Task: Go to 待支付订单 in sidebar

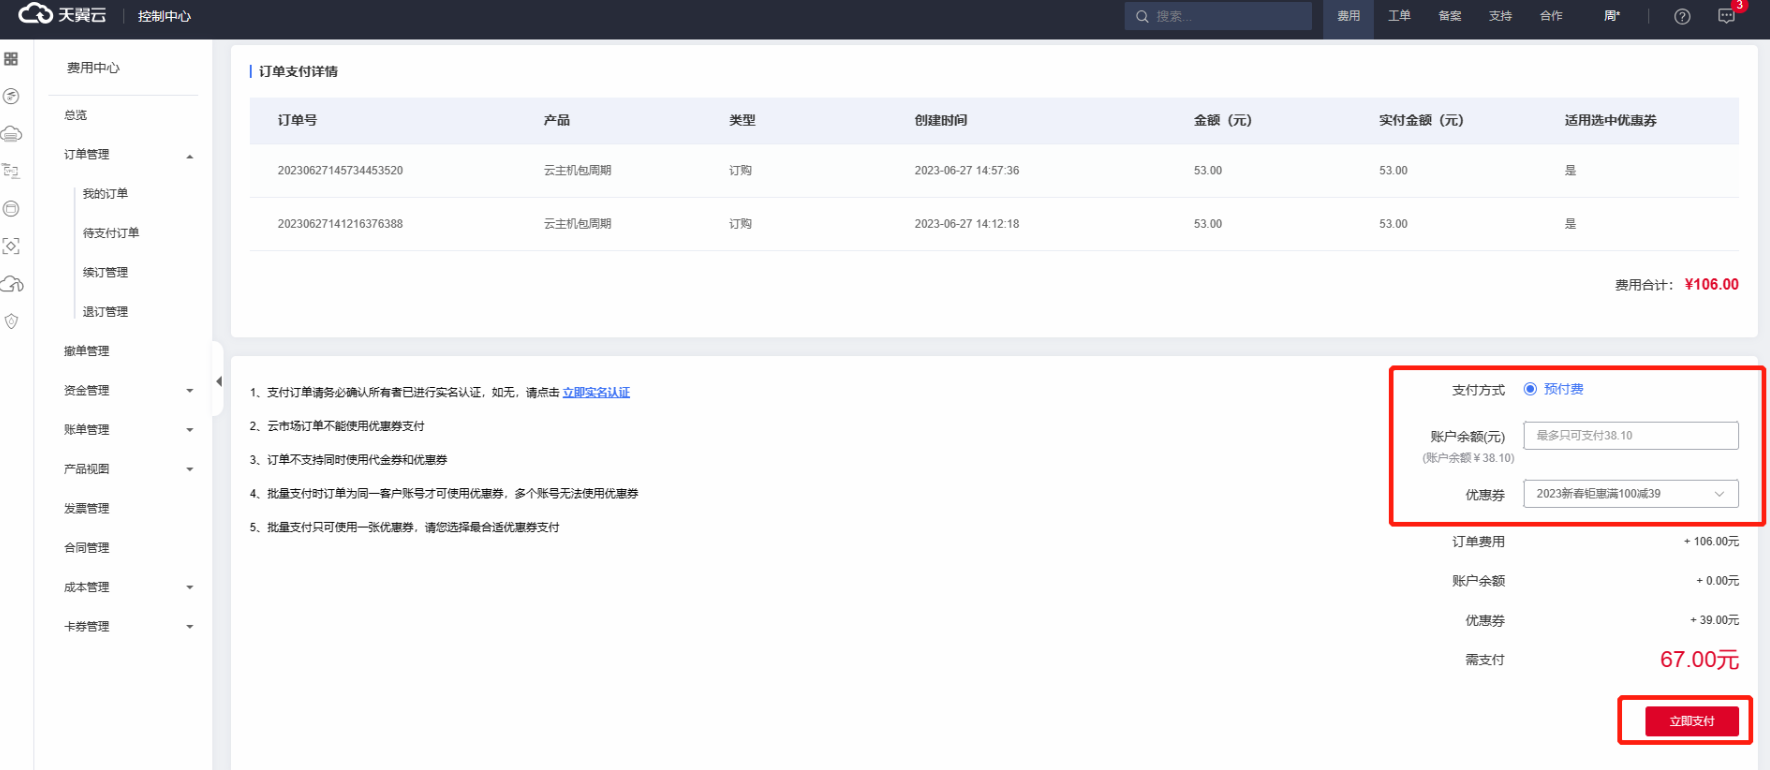Action: click(x=111, y=233)
